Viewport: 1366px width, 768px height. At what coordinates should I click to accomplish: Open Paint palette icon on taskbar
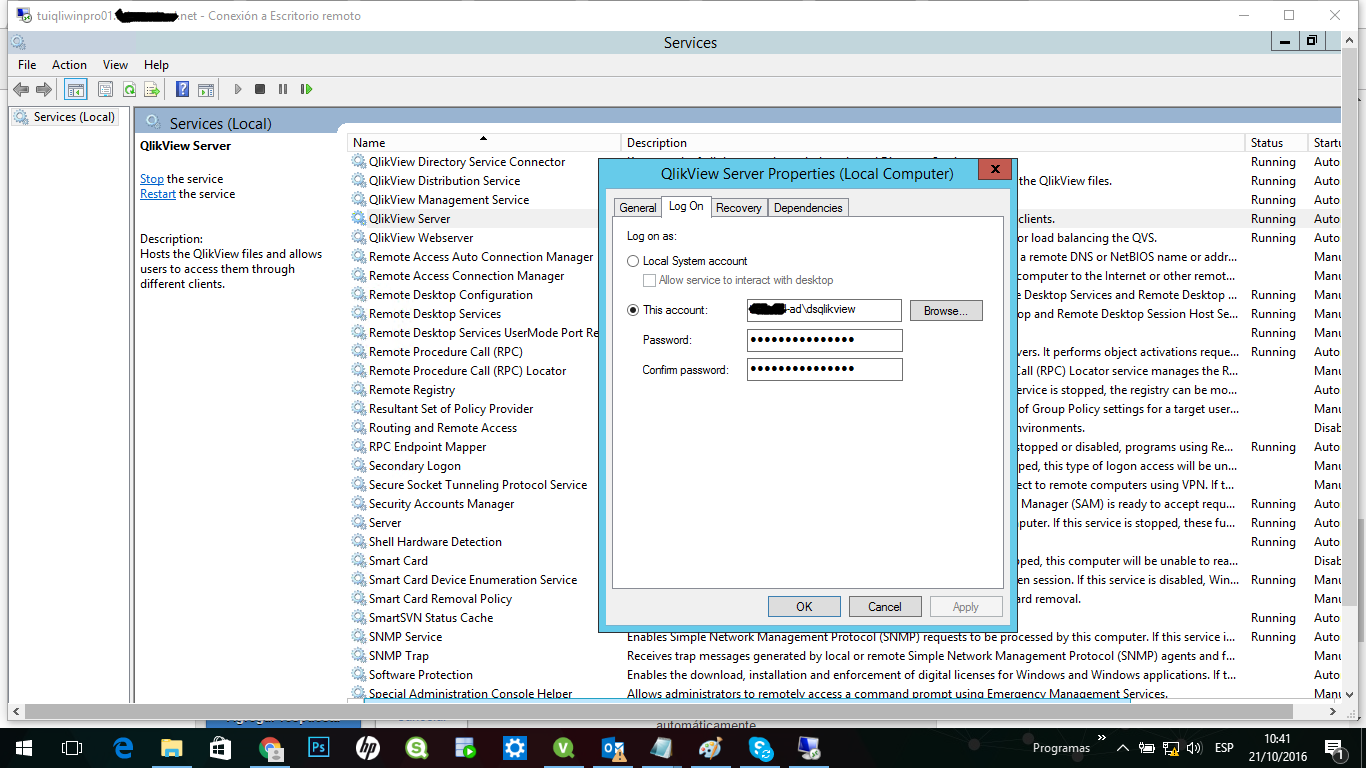click(x=711, y=748)
